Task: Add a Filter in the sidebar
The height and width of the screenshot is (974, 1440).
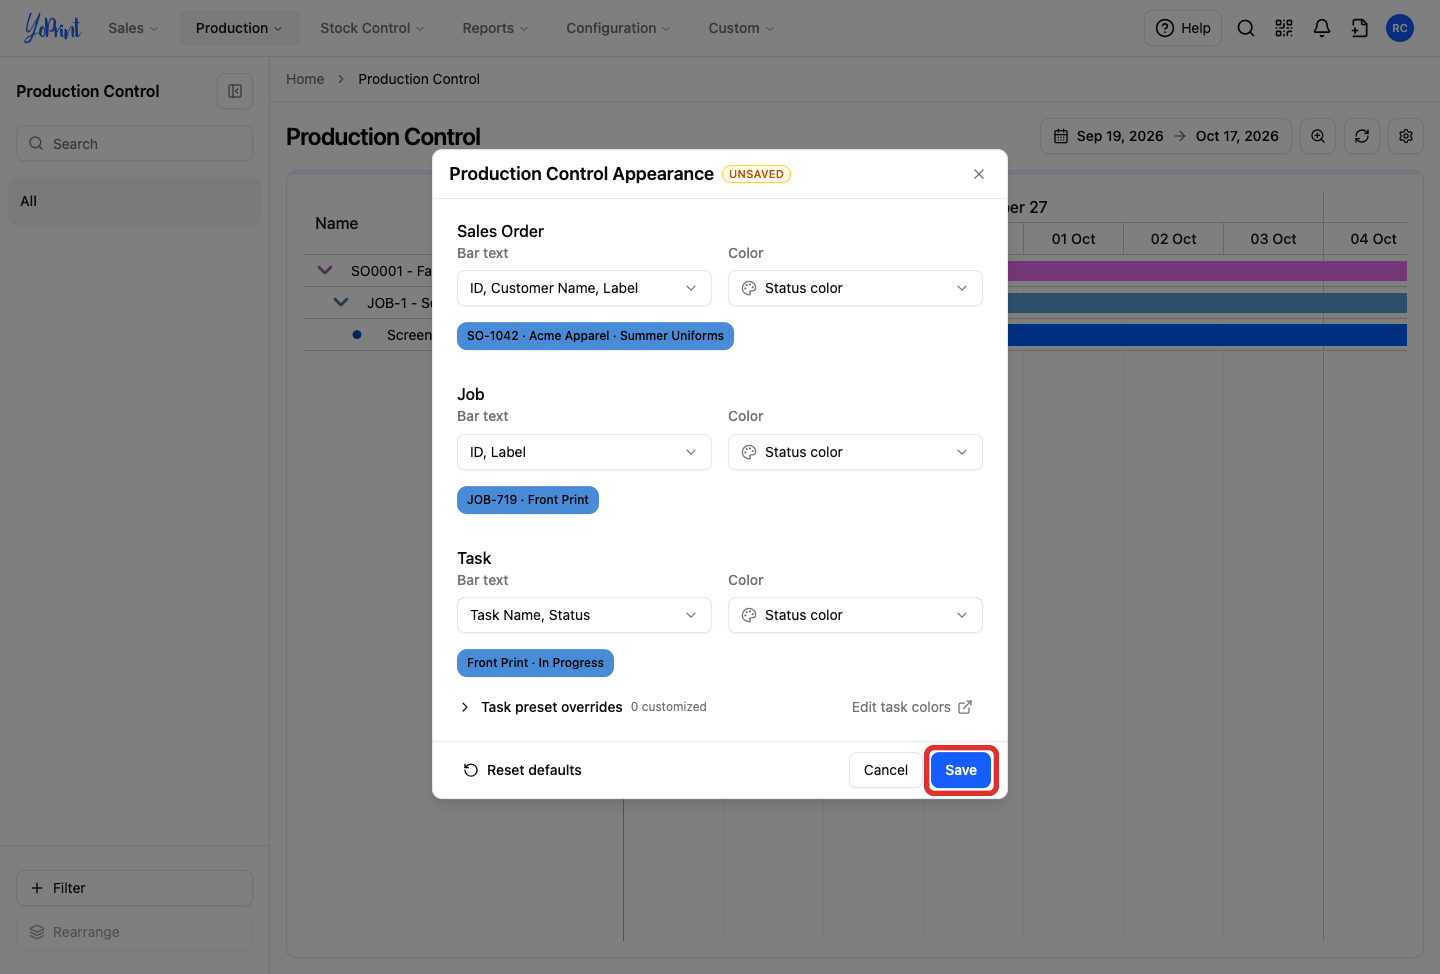Action: point(134,888)
